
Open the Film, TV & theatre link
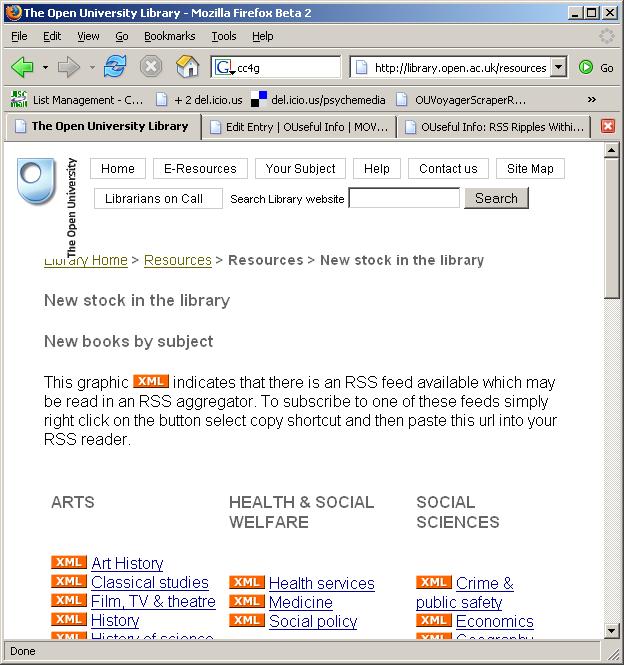pos(153,601)
